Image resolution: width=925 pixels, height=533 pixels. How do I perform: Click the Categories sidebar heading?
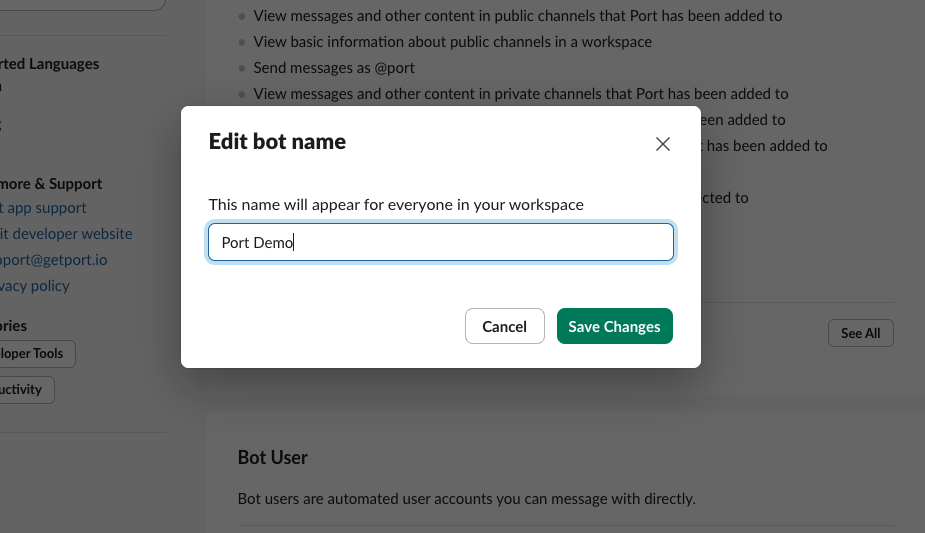(14, 326)
